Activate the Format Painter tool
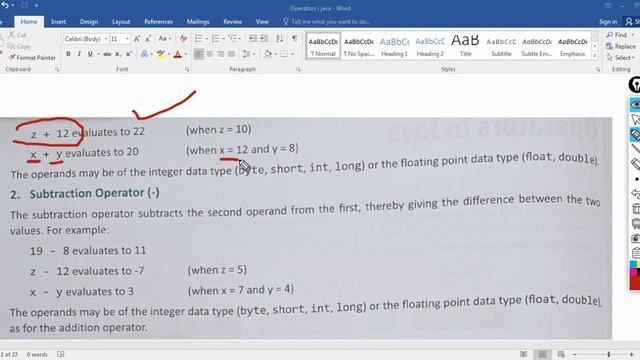This screenshot has height=360, width=640. [32, 58]
